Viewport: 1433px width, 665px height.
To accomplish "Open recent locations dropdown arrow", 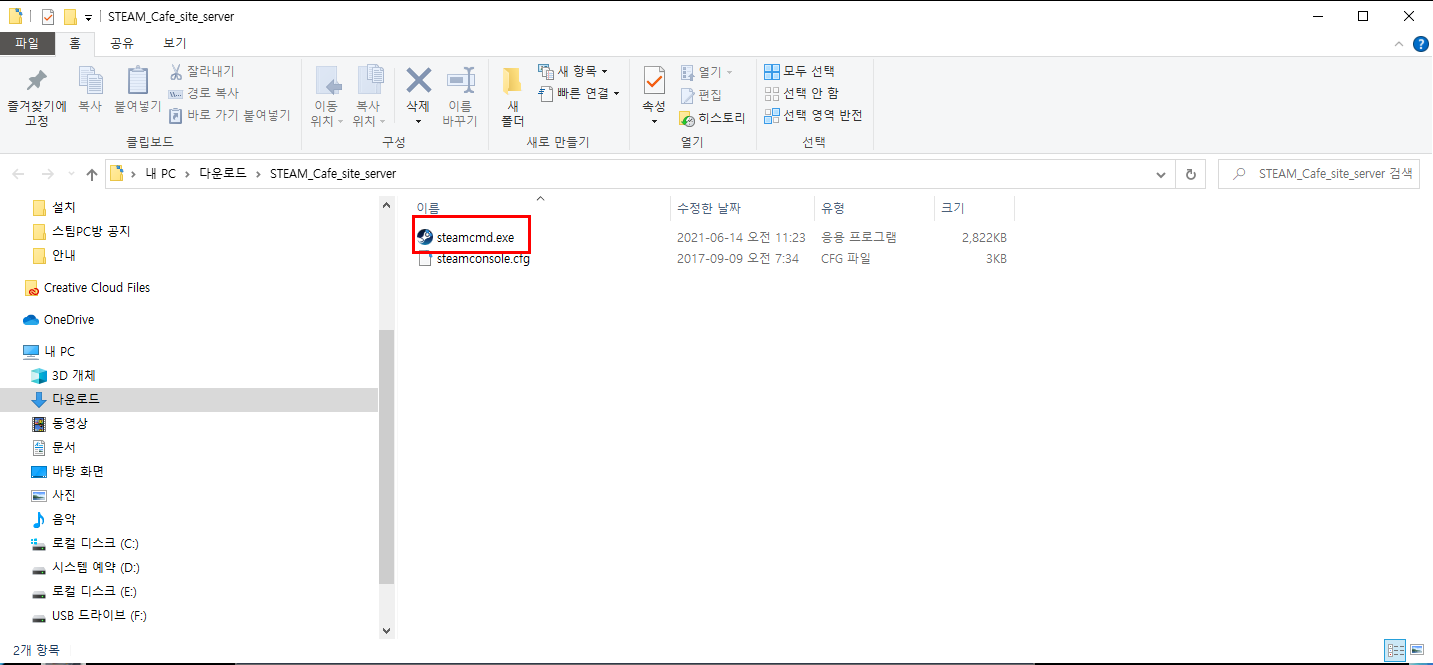I will [x=69, y=174].
